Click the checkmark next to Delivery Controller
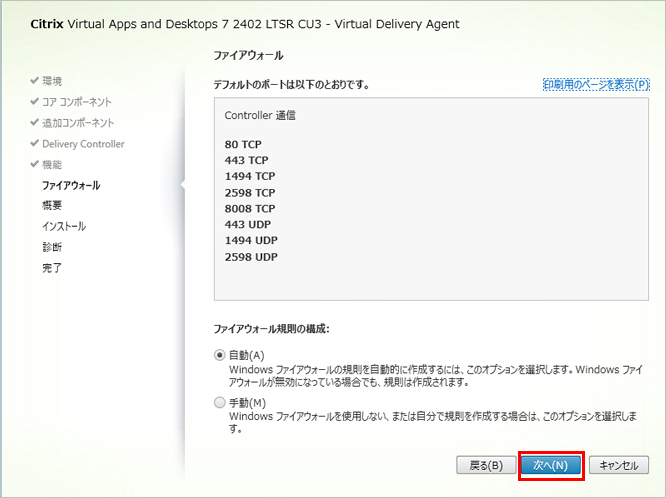Viewport: 666px width, 498px height. coord(35,143)
